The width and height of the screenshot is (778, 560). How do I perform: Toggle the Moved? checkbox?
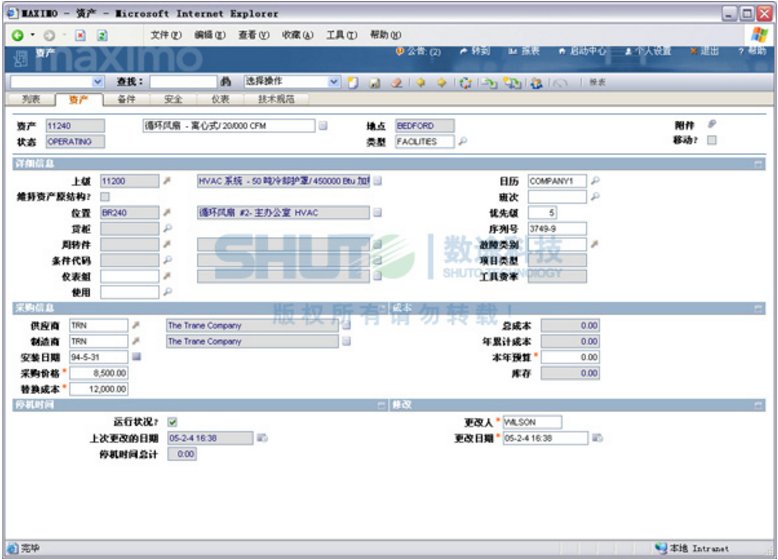pos(712,140)
